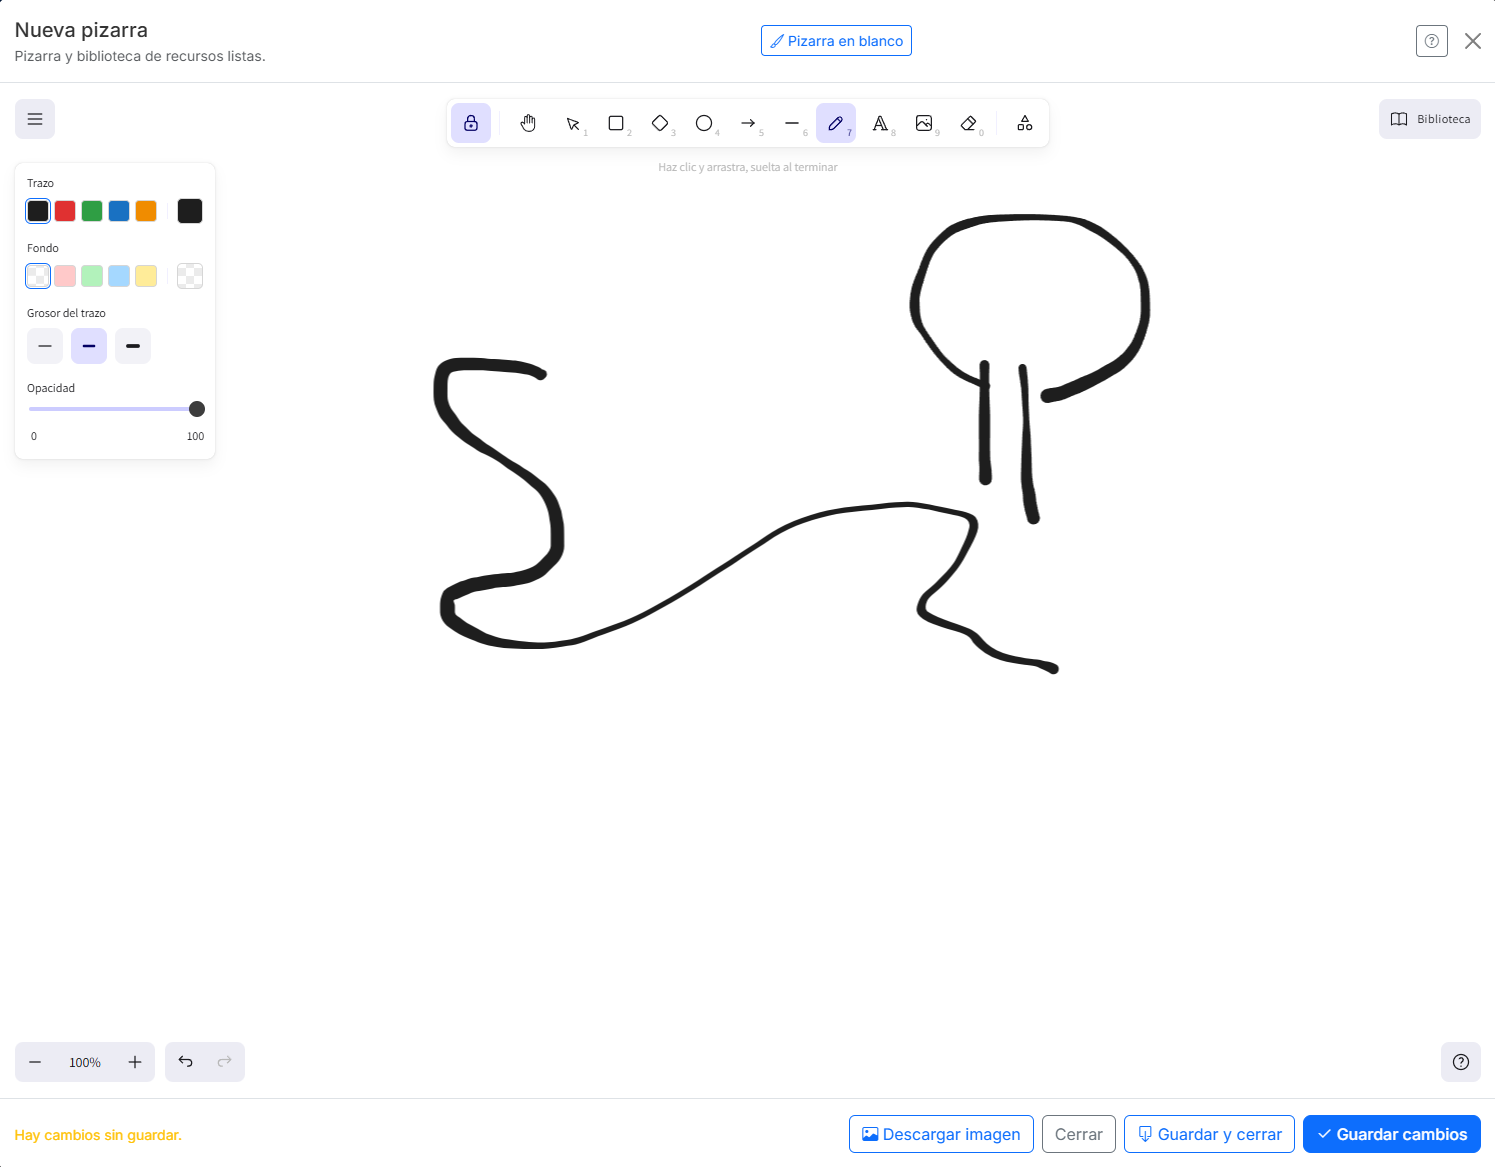Image resolution: width=1495 pixels, height=1167 pixels.
Task: Set bold stroke width
Action: (89, 346)
